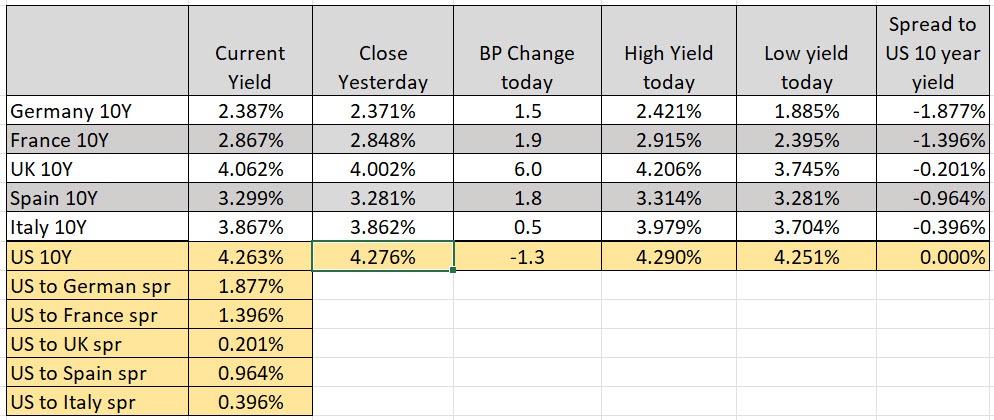Click the France 10Y current yield cell
The width and height of the screenshot is (994, 420).
tap(250, 139)
